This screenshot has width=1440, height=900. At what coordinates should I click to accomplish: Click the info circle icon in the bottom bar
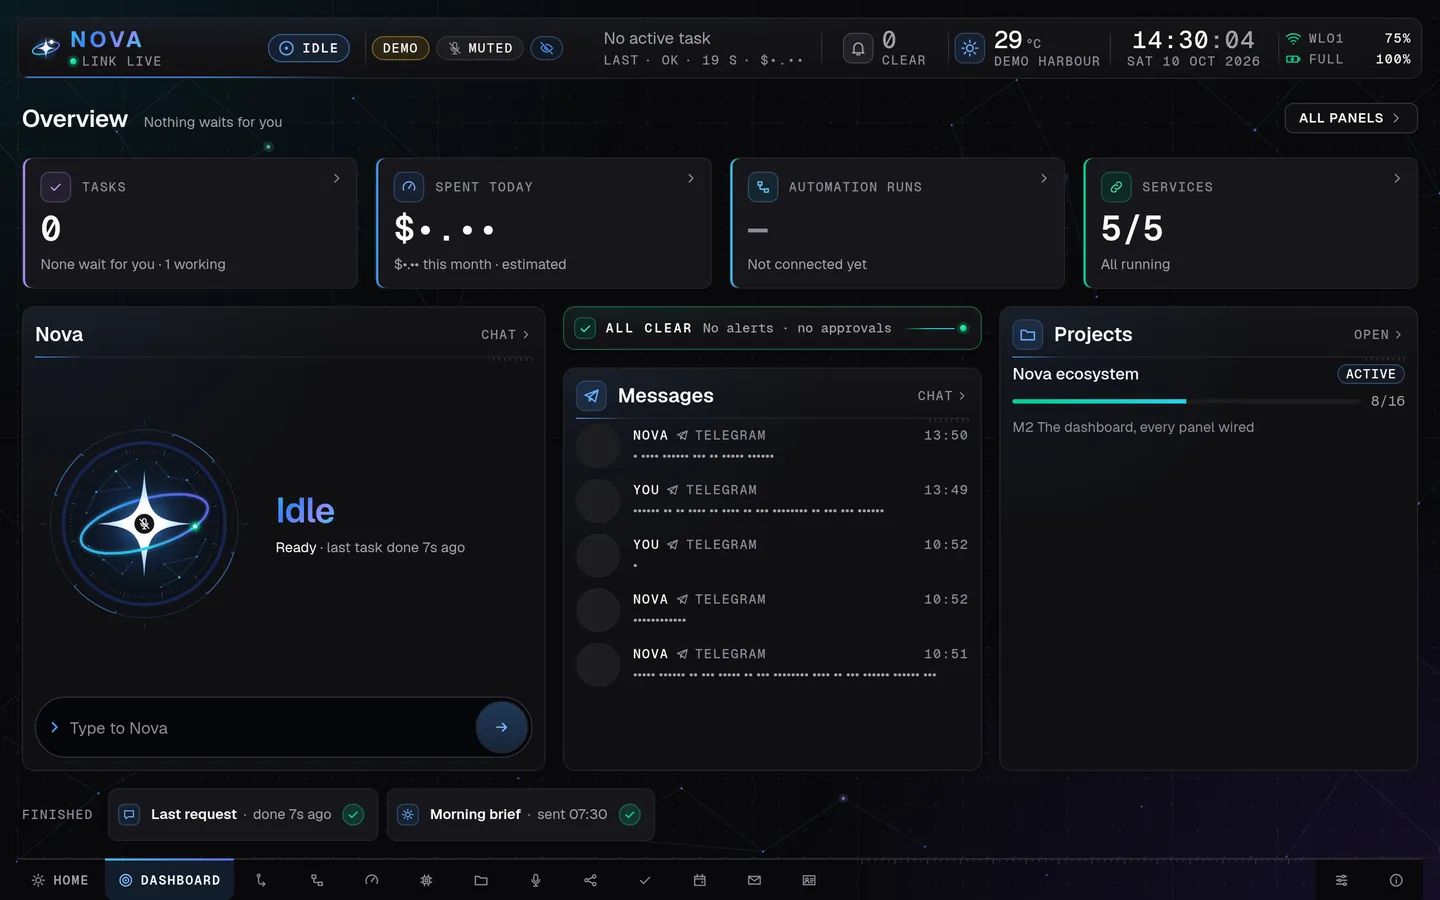pyautogui.click(x=1396, y=880)
